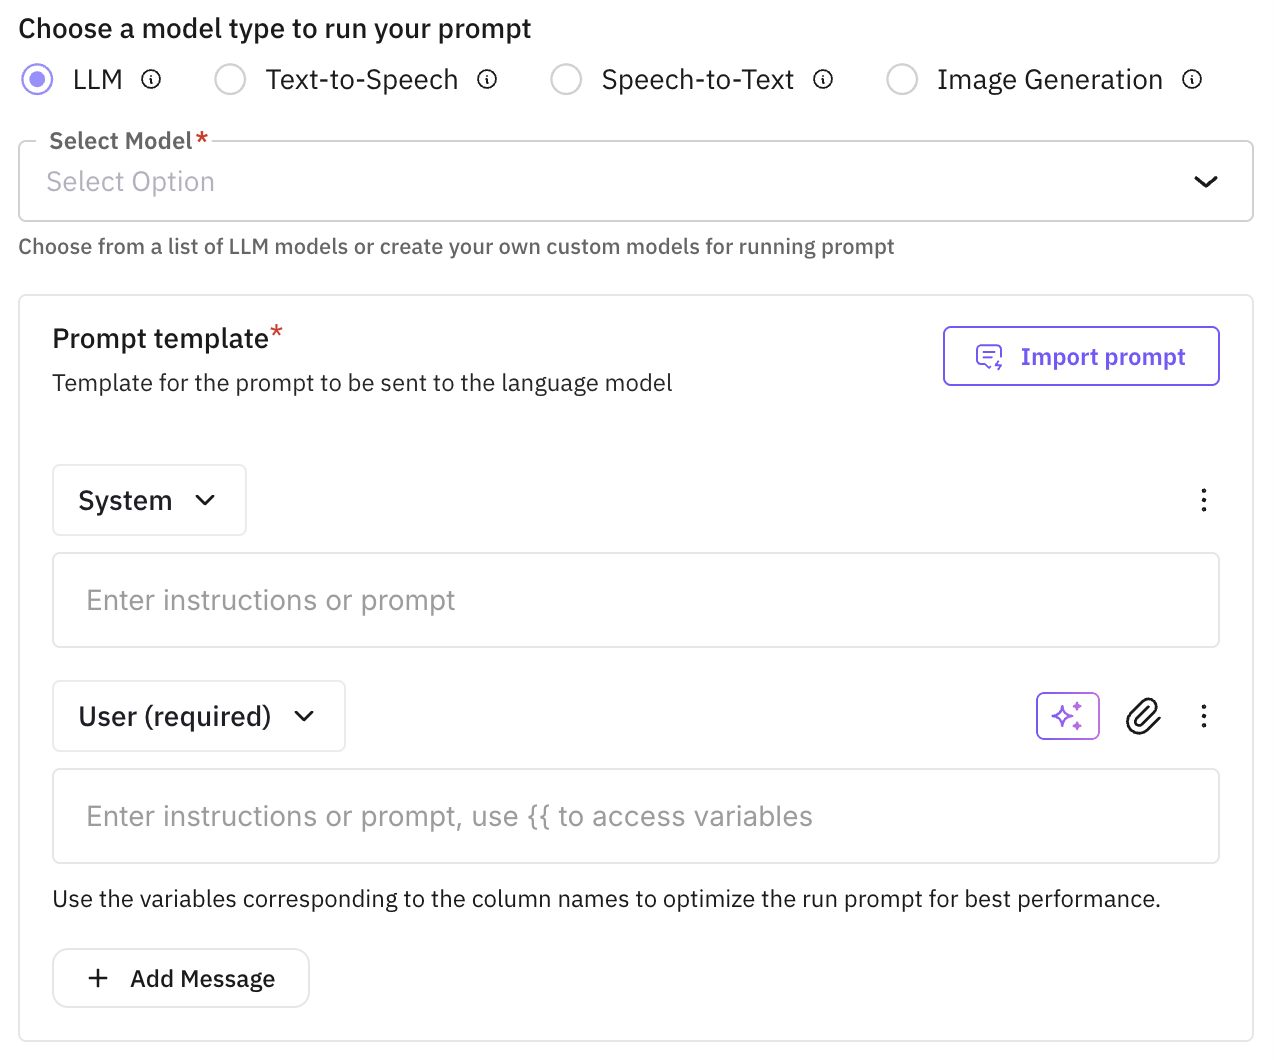
Task: Open the System message three-dot menu
Action: (x=1203, y=500)
